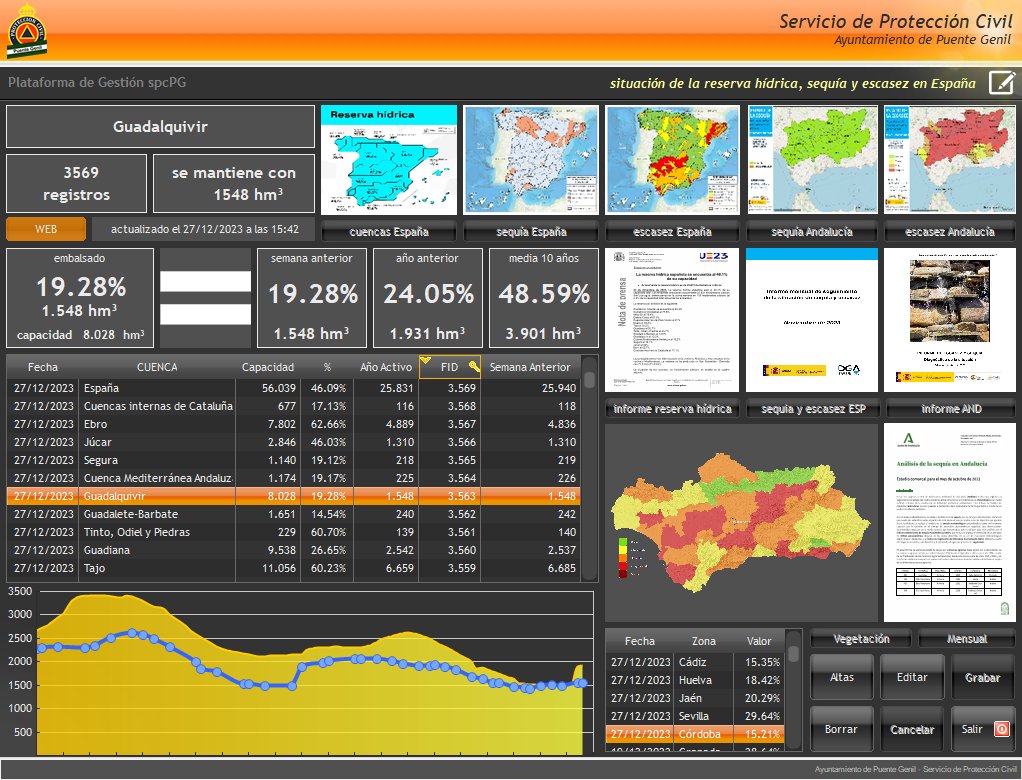This screenshot has width=1022, height=780.
Task: Click the Cancelar button
Action: click(x=912, y=729)
